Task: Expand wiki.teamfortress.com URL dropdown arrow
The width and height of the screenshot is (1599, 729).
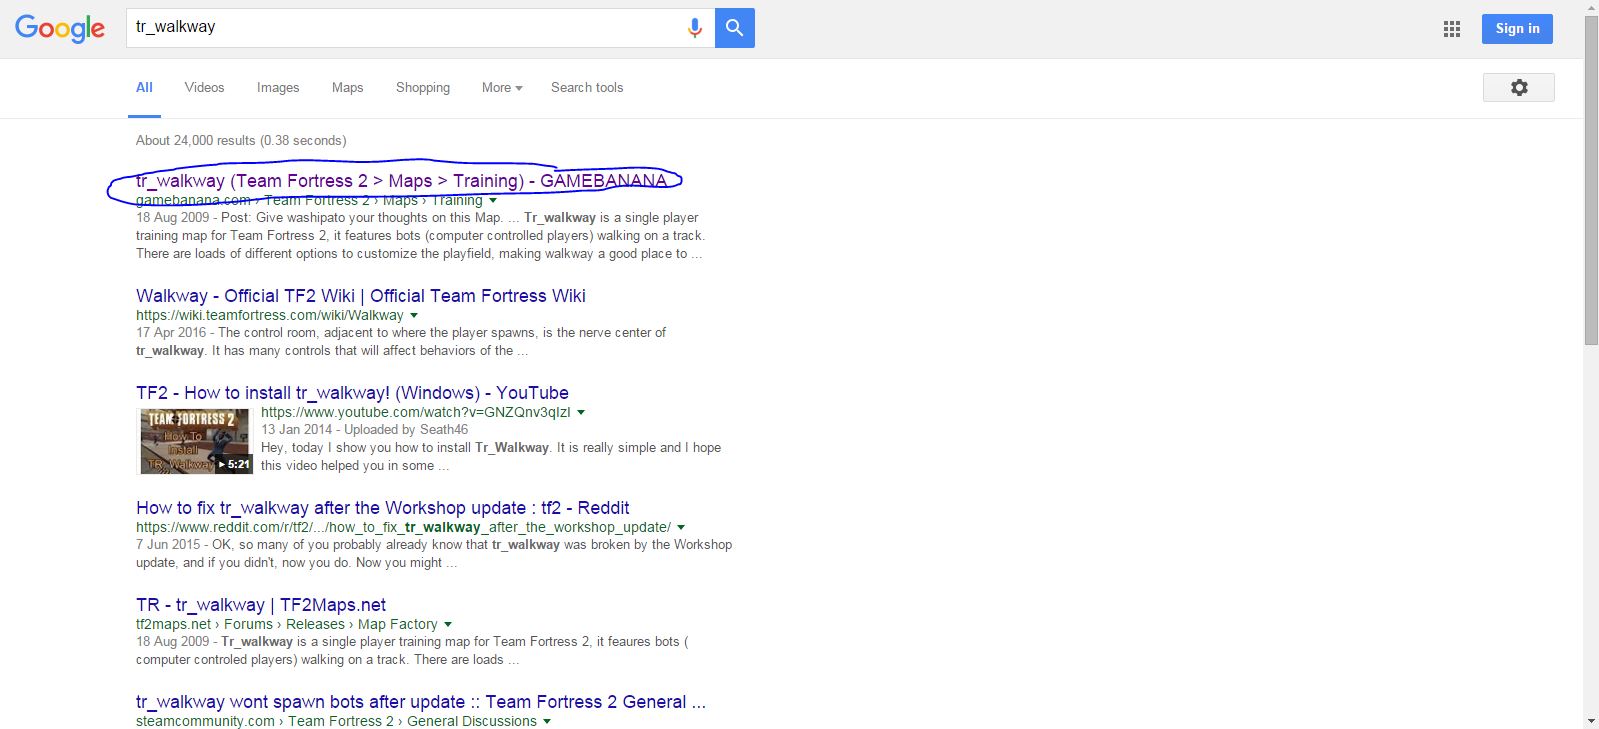Action: [414, 316]
